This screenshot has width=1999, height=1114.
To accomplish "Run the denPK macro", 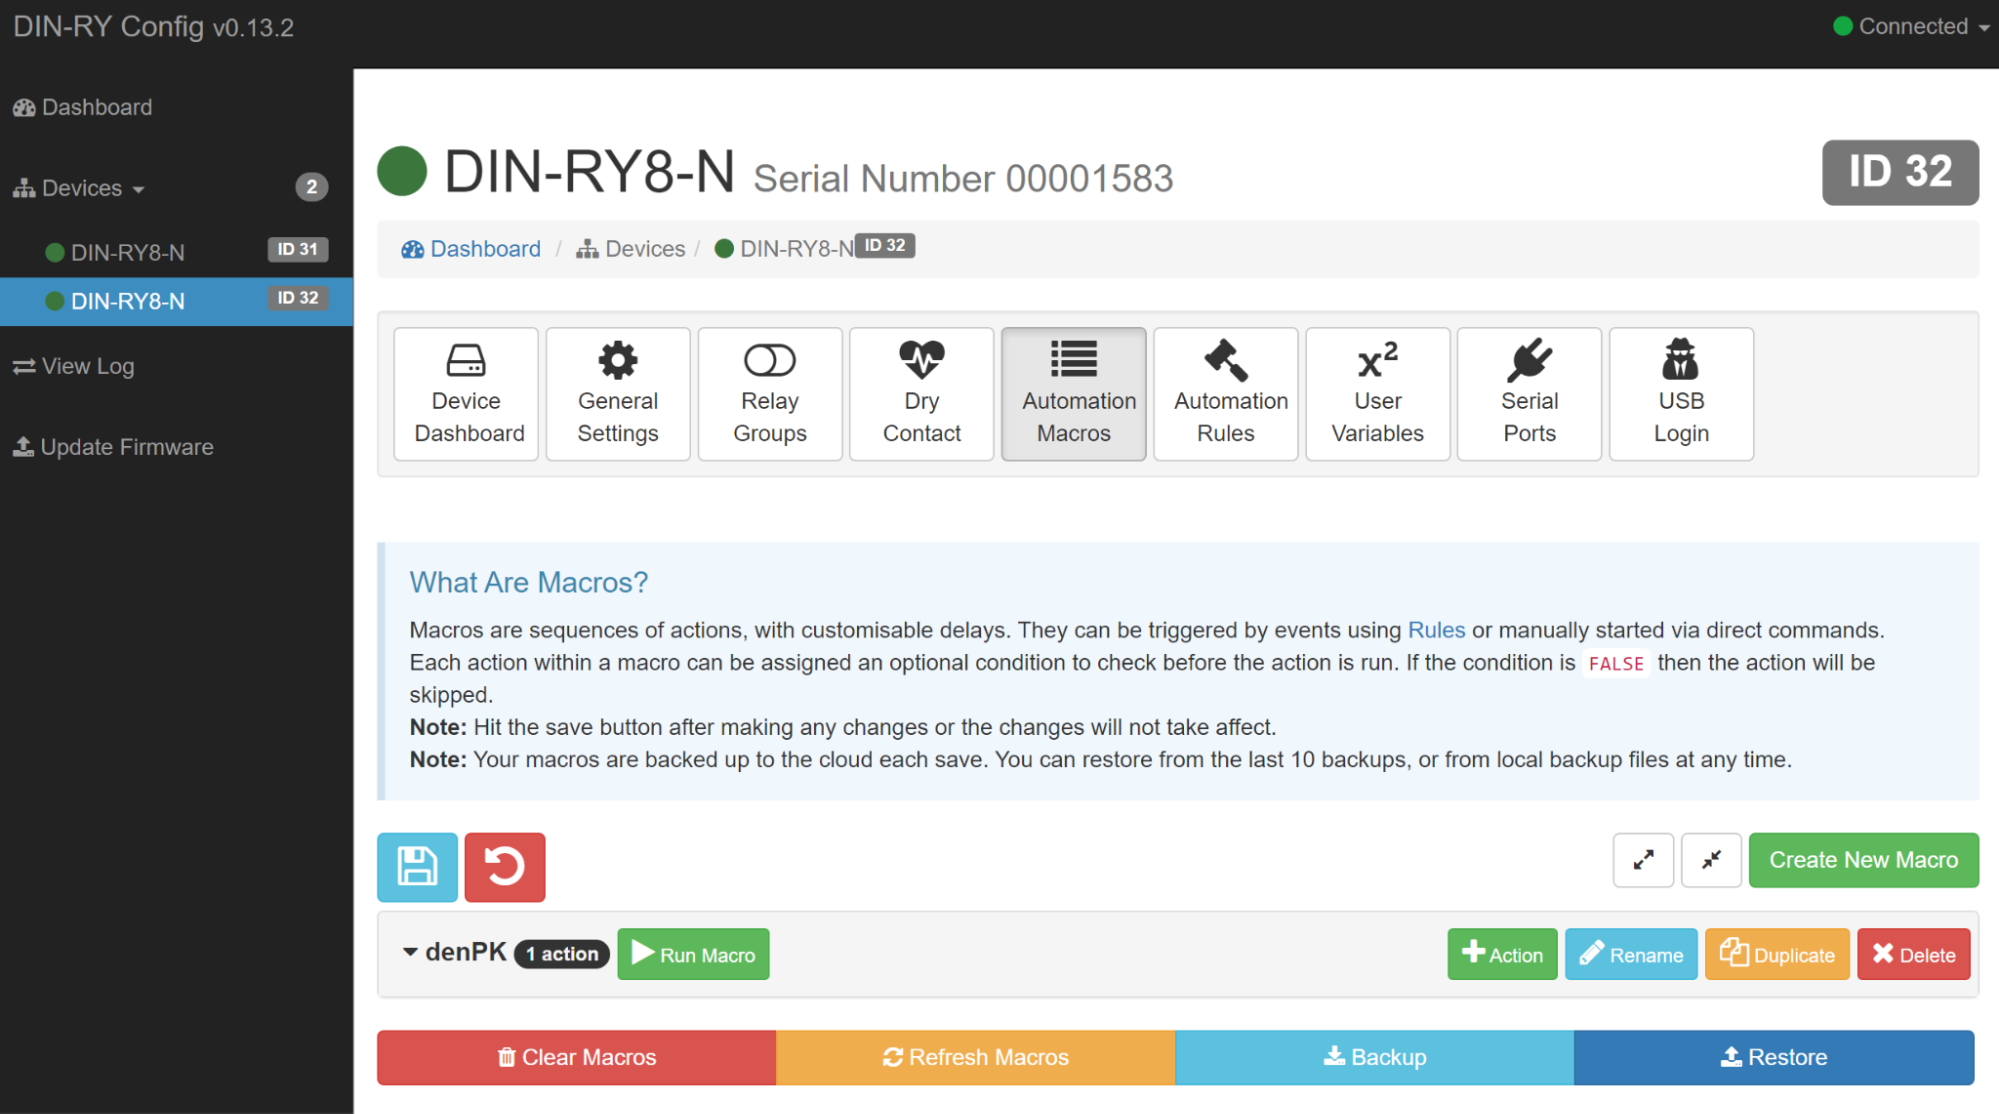I will [x=693, y=954].
